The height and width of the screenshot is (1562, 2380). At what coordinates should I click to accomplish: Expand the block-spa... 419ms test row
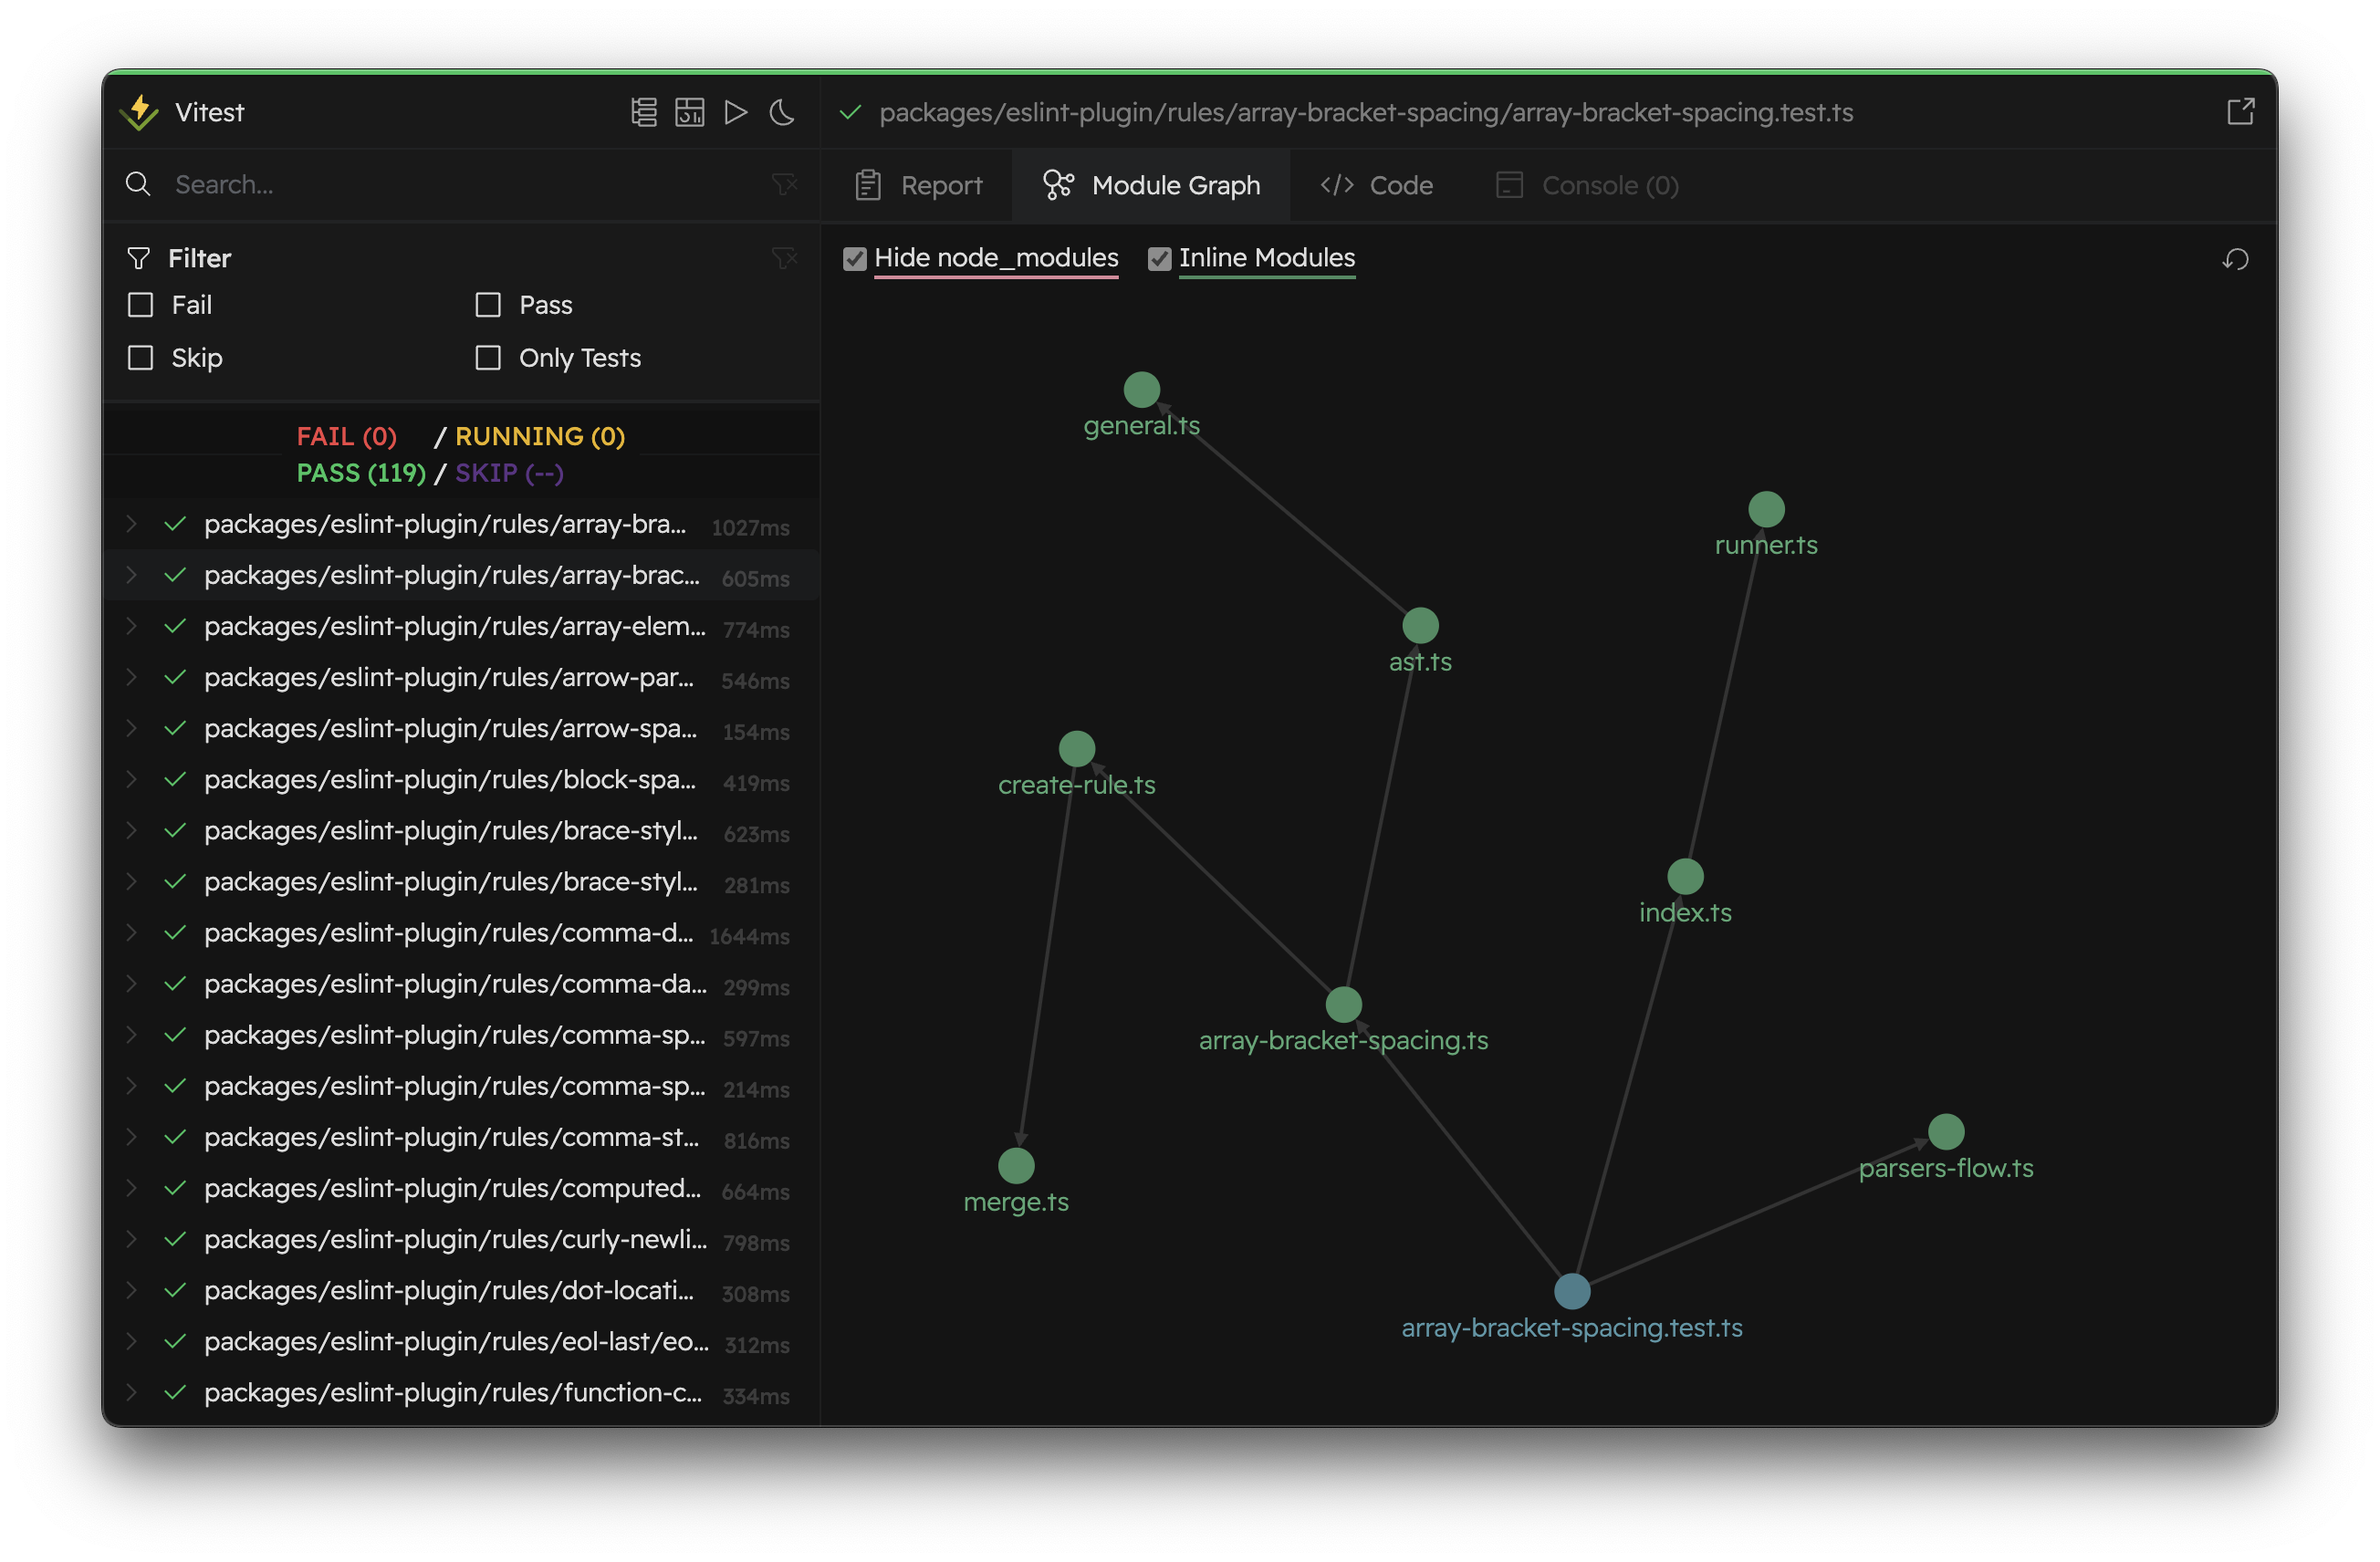pyautogui.click(x=131, y=779)
